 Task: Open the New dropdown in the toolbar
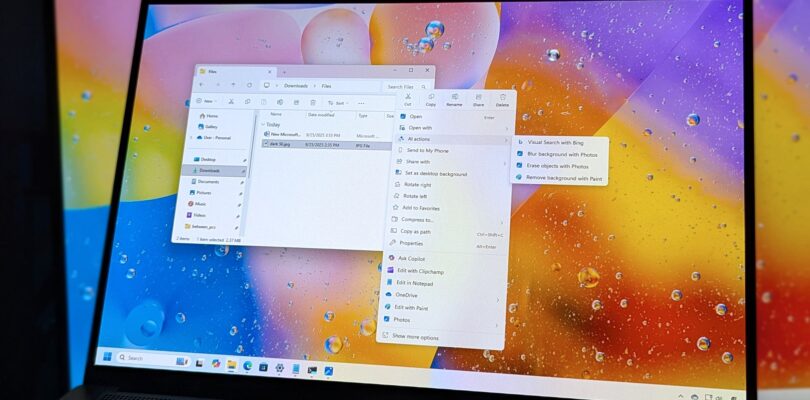(x=208, y=101)
